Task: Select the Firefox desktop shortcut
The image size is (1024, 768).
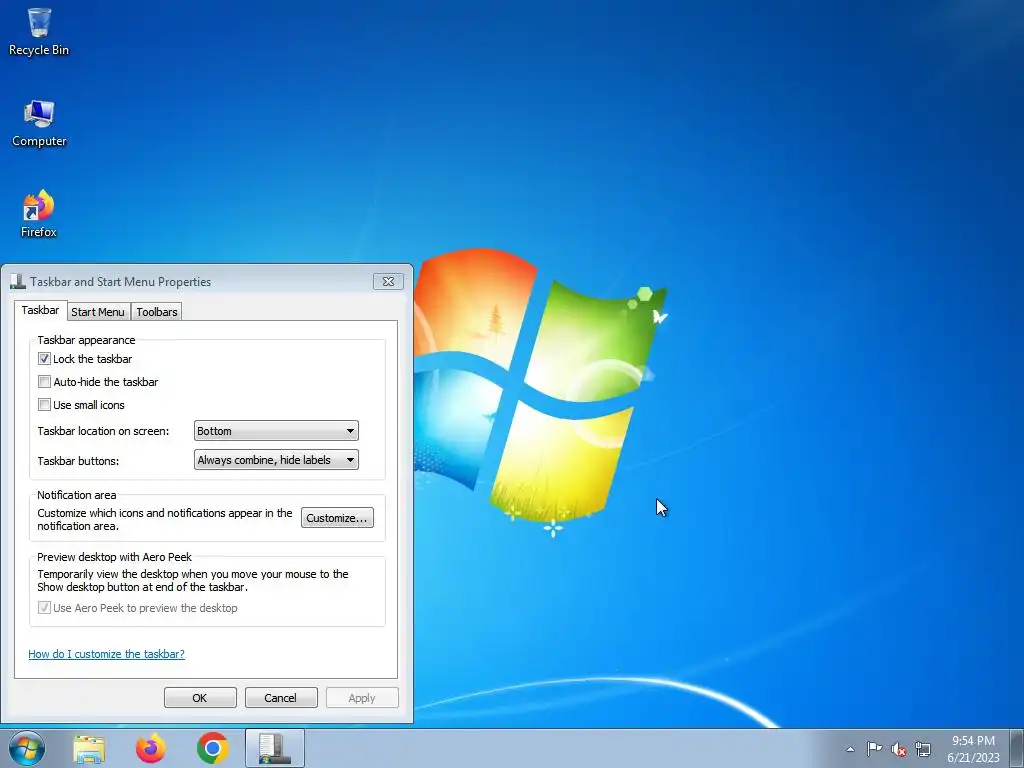Action: pyautogui.click(x=39, y=214)
